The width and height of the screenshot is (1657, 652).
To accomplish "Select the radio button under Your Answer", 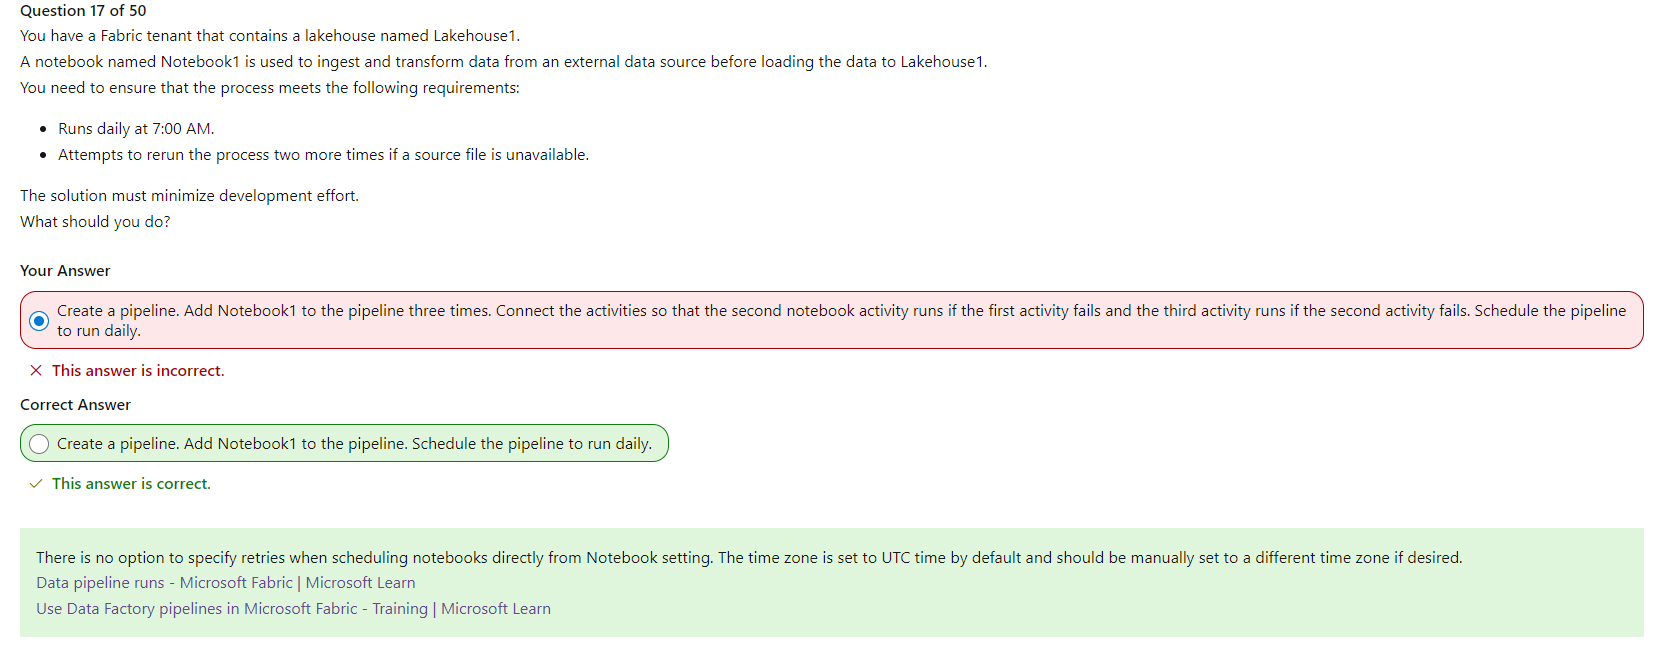I will 39,321.
